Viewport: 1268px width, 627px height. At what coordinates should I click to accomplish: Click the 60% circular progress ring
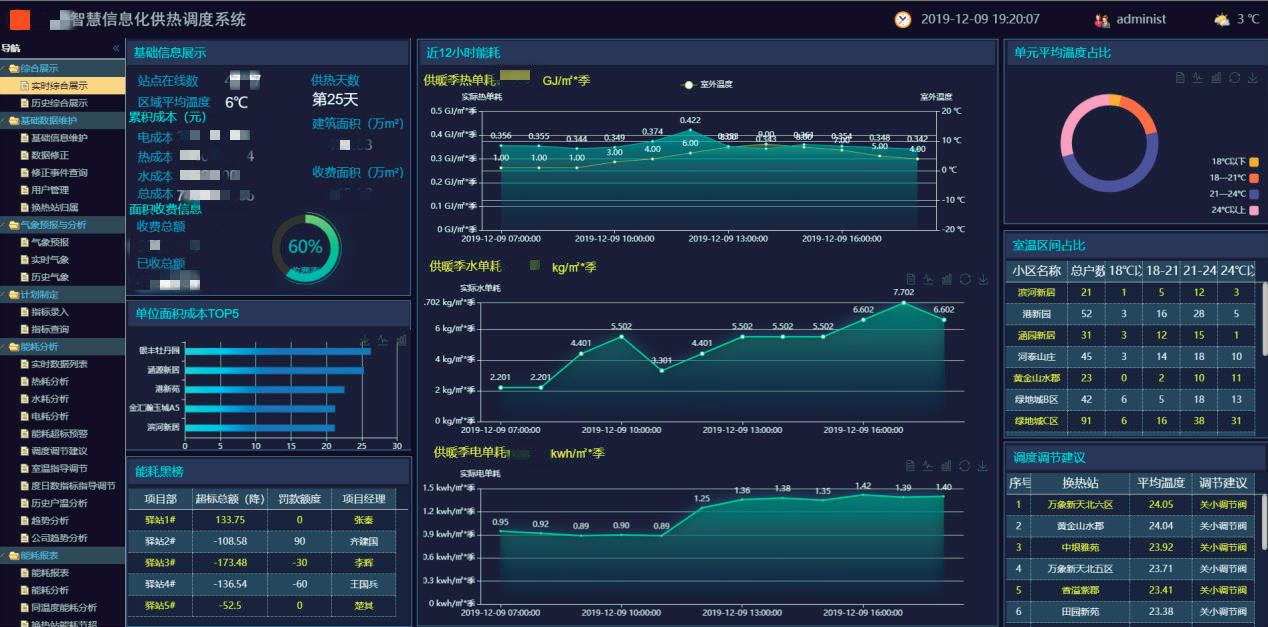click(x=305, y=247)
